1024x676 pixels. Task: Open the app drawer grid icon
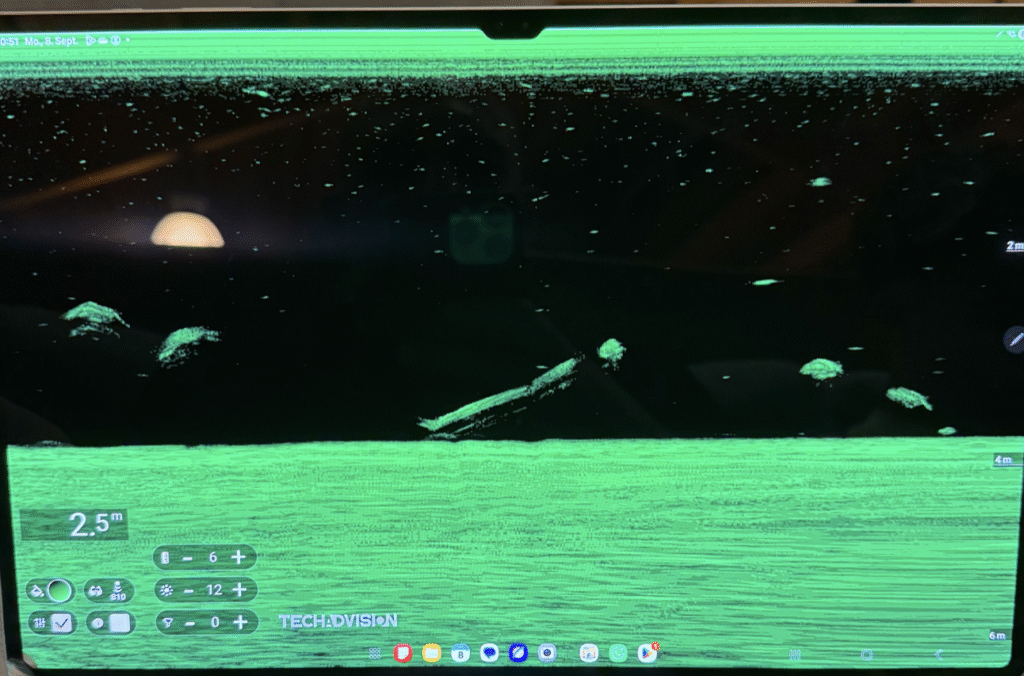375,653
